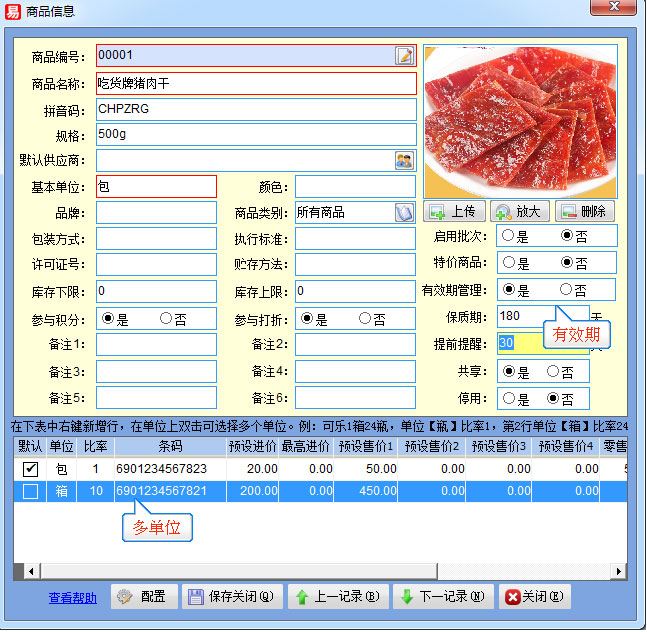The image size is (647, 632).
Task: Click the 预设进价 column header
Action: (253, 446)
